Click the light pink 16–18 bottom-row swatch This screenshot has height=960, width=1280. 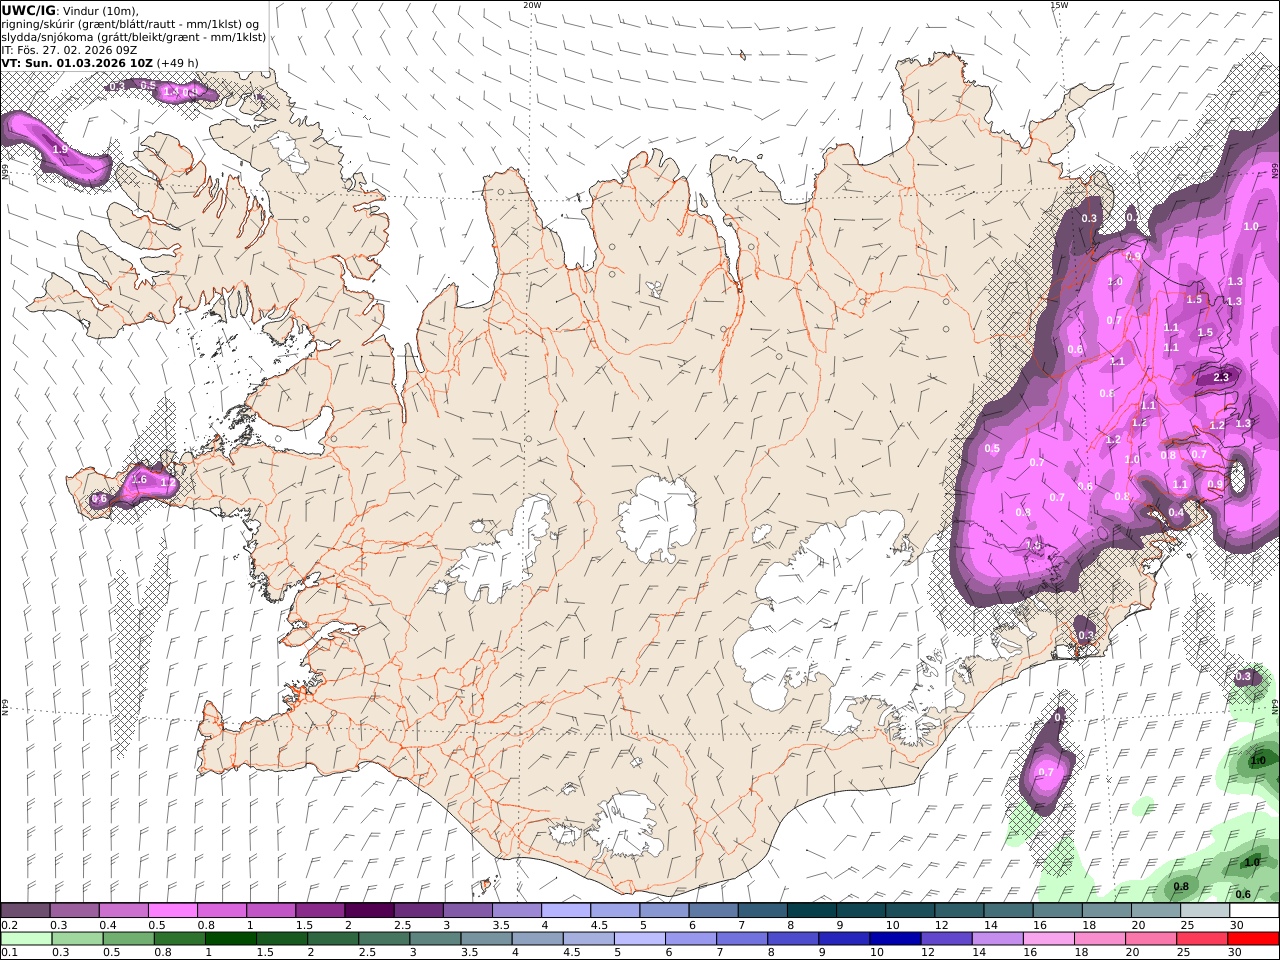coord(1049,939)
